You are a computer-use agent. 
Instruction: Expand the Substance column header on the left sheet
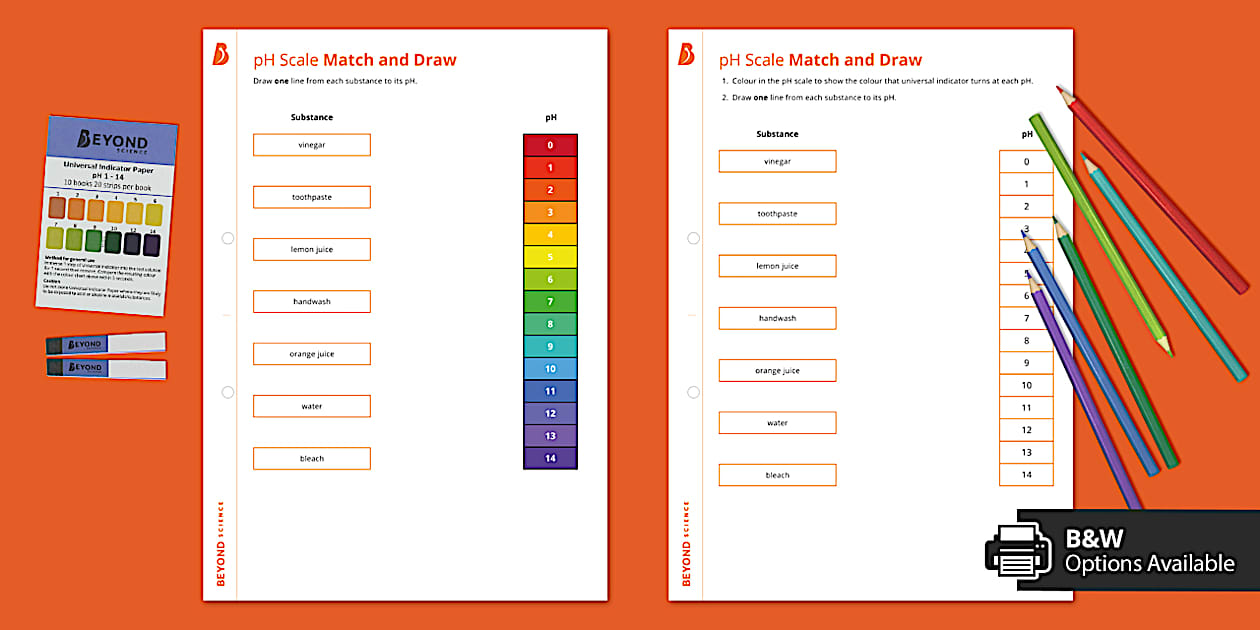(x=312, y=117)
